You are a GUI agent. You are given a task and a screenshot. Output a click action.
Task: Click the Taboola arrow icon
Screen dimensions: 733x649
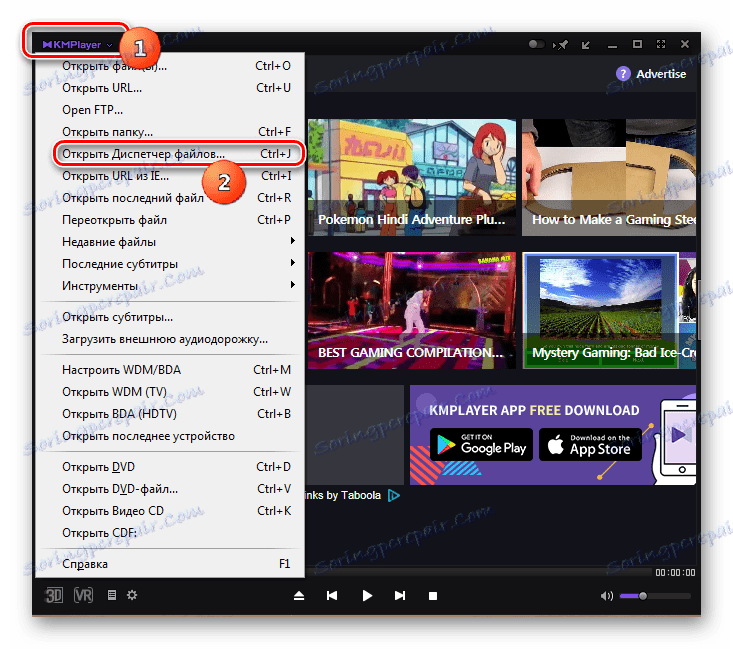coord(394,495)
